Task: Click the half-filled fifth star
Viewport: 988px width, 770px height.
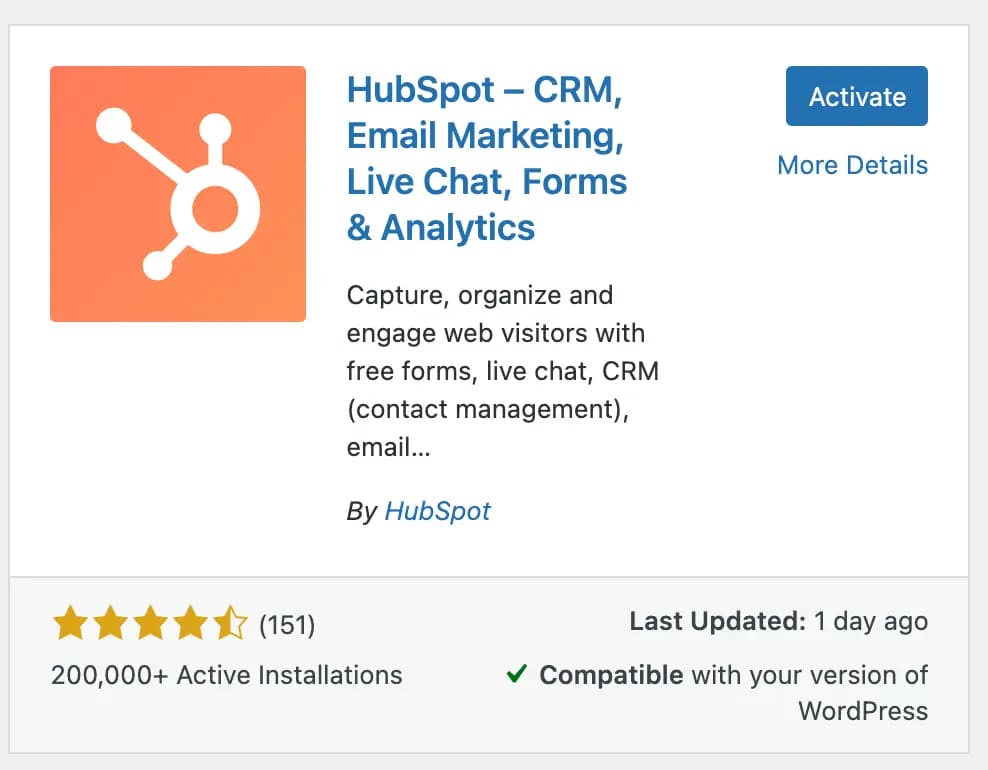Action: 232,623
